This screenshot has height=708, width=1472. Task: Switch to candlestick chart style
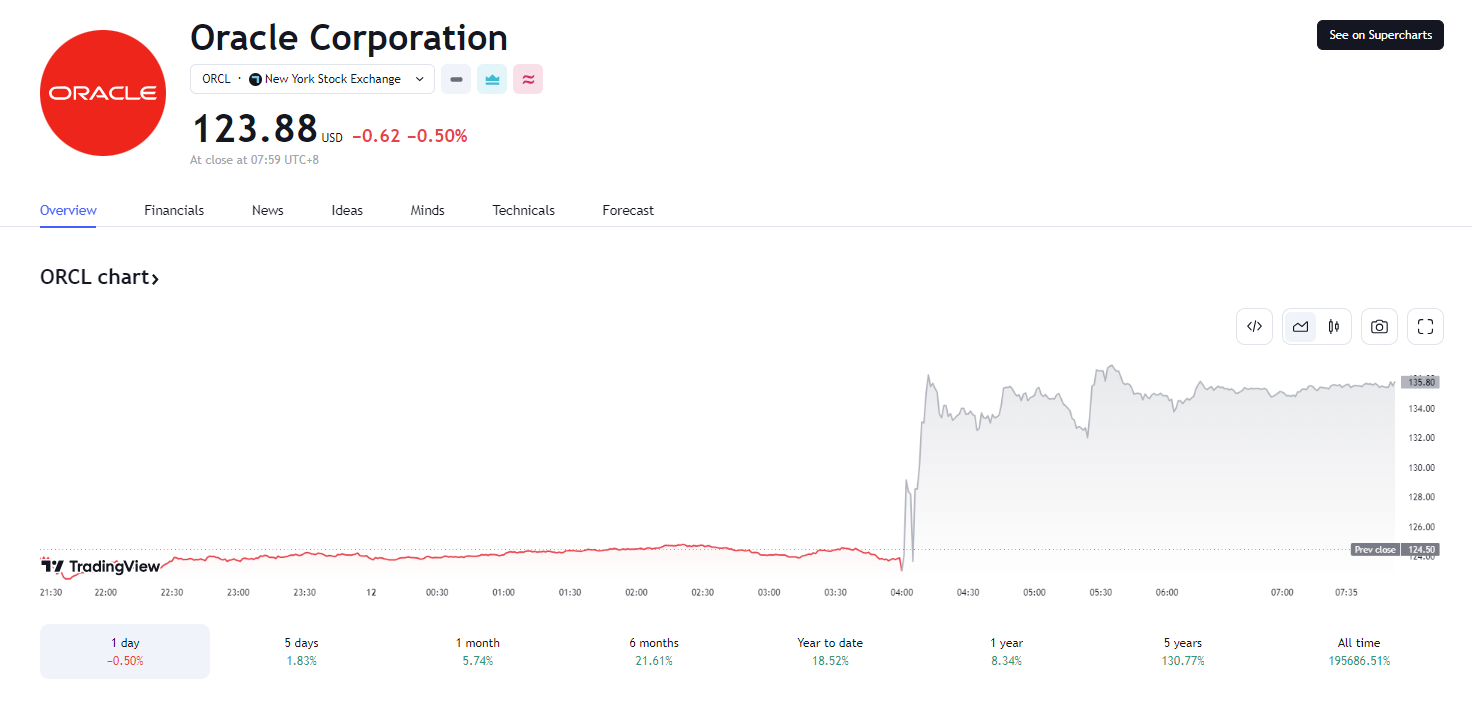[x=1334, y=326]
